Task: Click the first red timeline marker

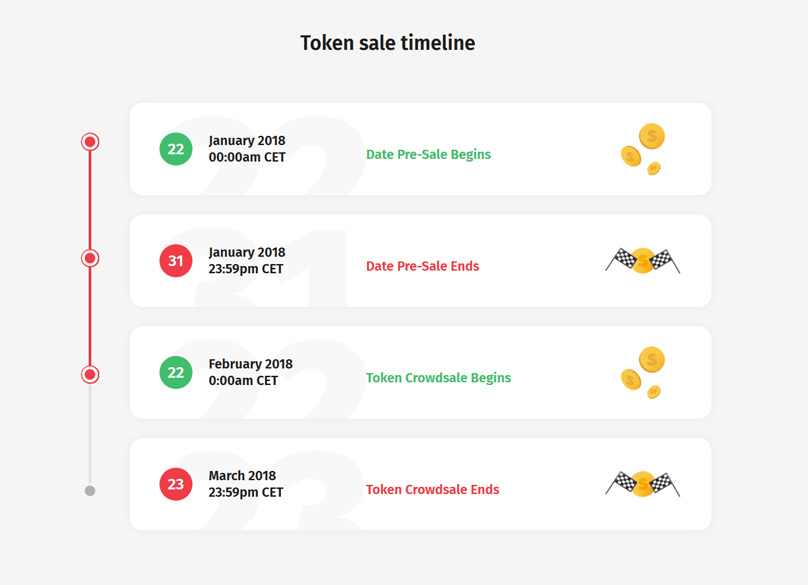Action: pos(90,142)
